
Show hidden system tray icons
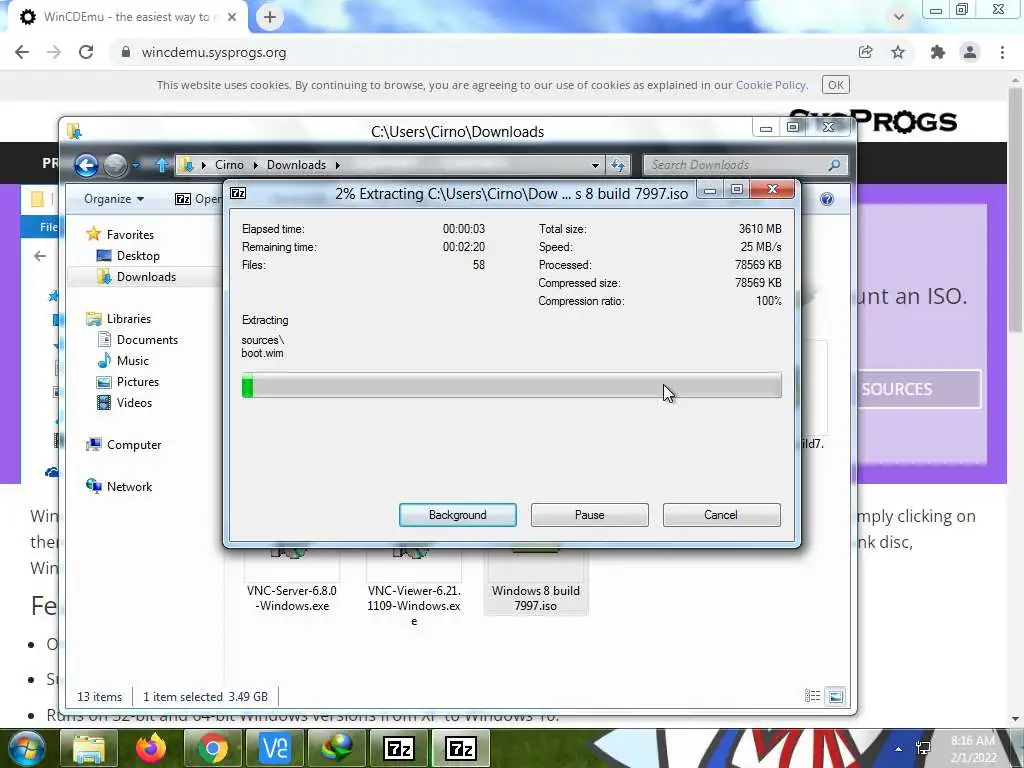[x=899, y=749]
